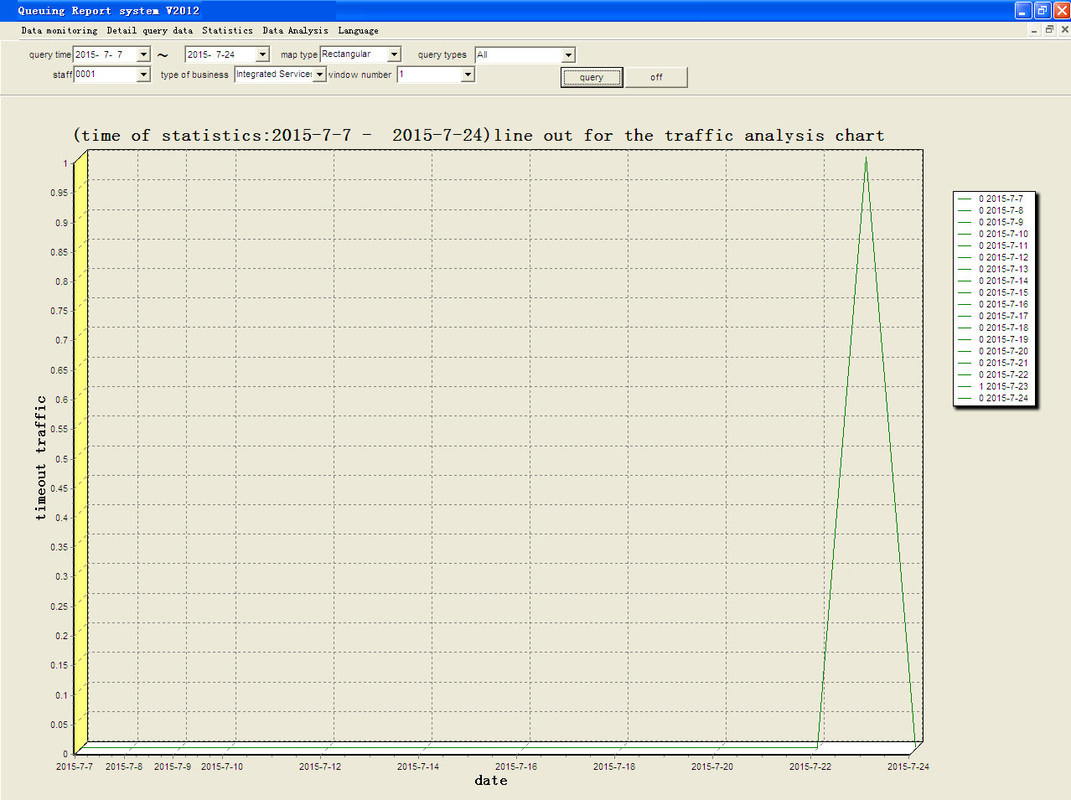Image resolution: width=1071 pixels, height=800 pixels.
Task: Expand the query start date dropdown
Action: (143, 55)
